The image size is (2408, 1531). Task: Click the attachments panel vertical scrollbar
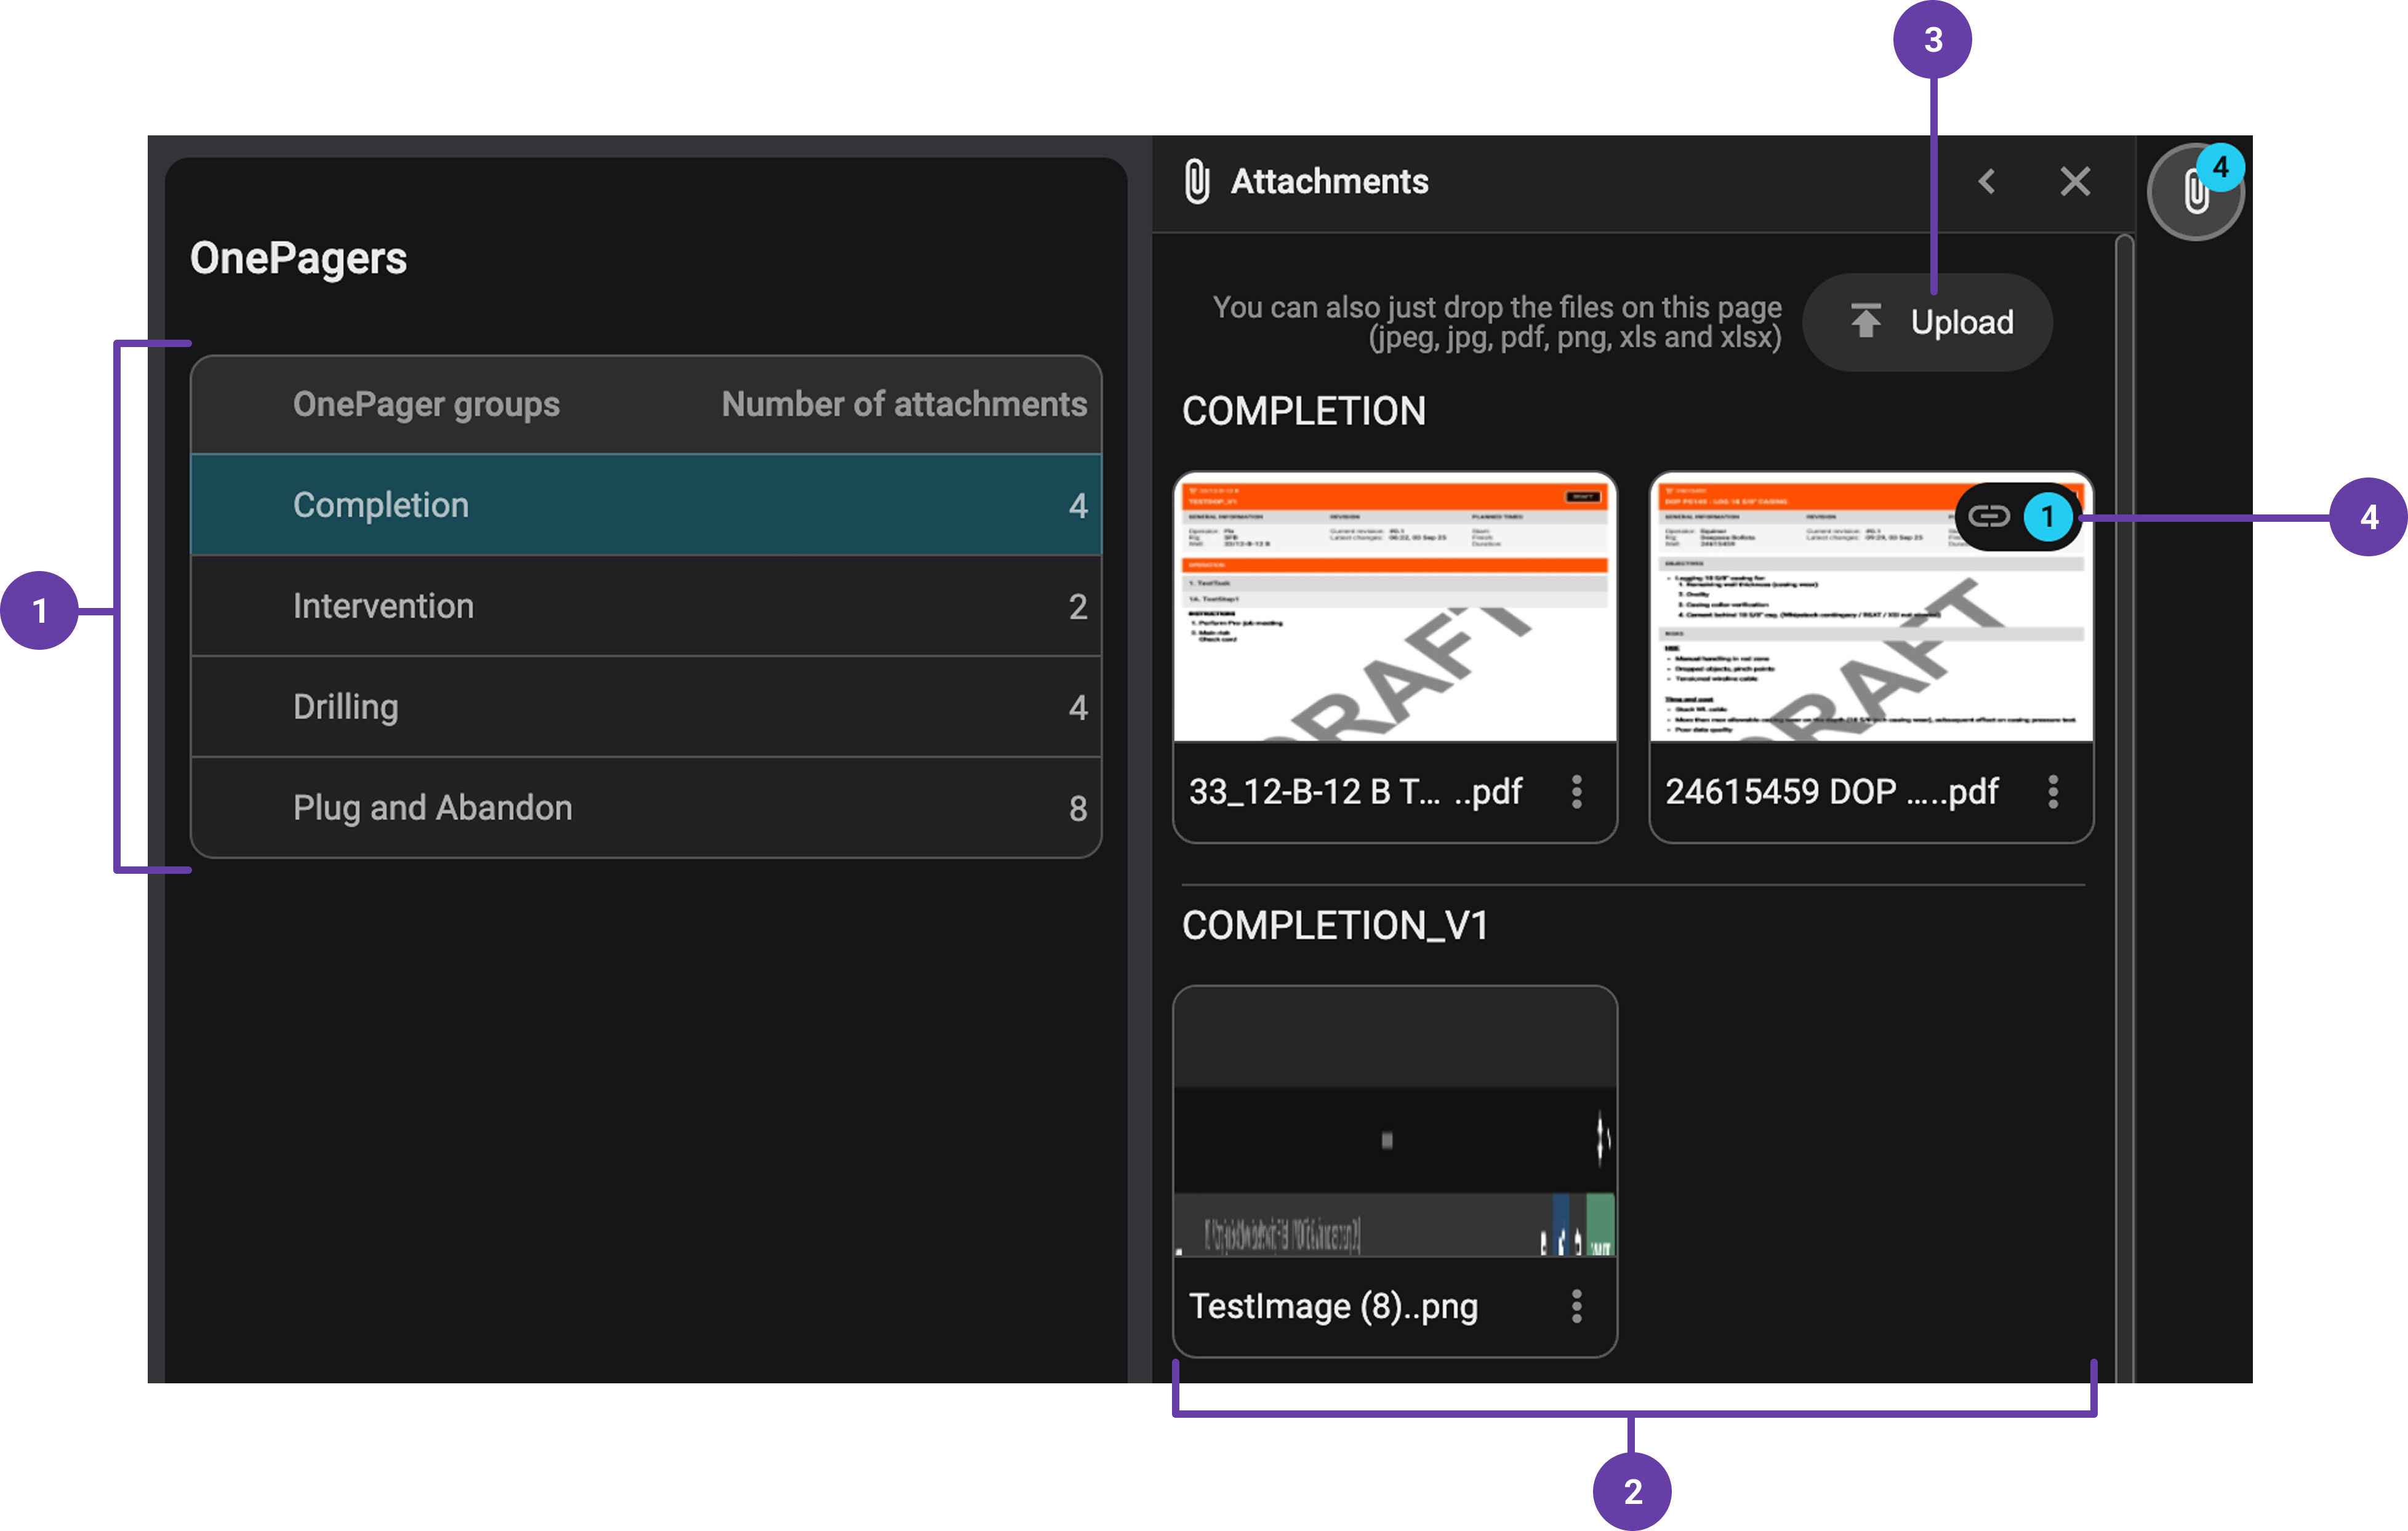pyautogui.click(x=2125, y=800)
